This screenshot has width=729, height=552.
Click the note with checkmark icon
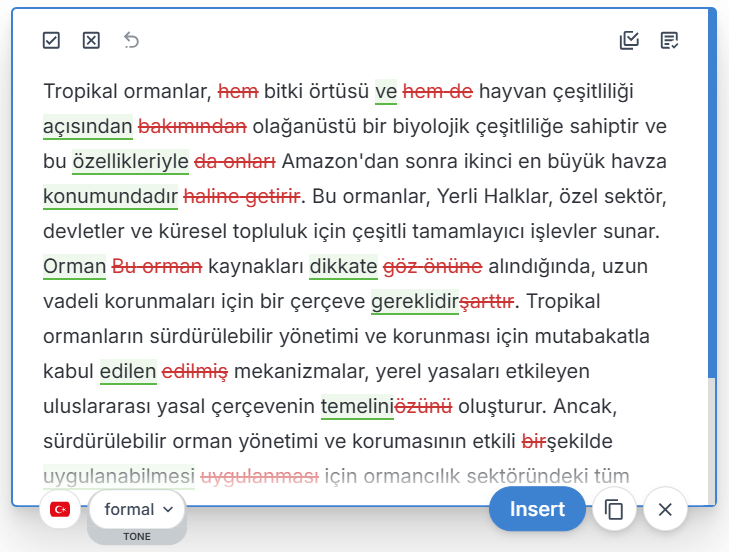tap(670, 40)
